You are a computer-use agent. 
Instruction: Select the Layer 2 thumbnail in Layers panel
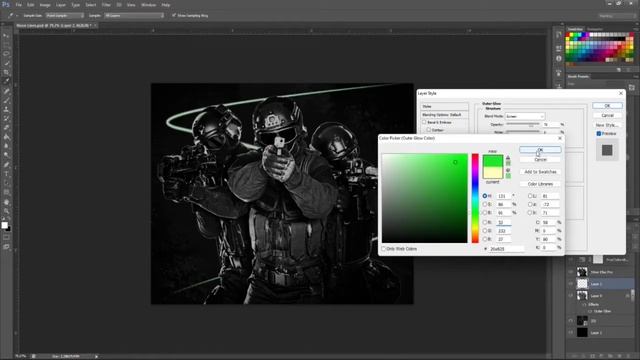(x=582, y=284)
